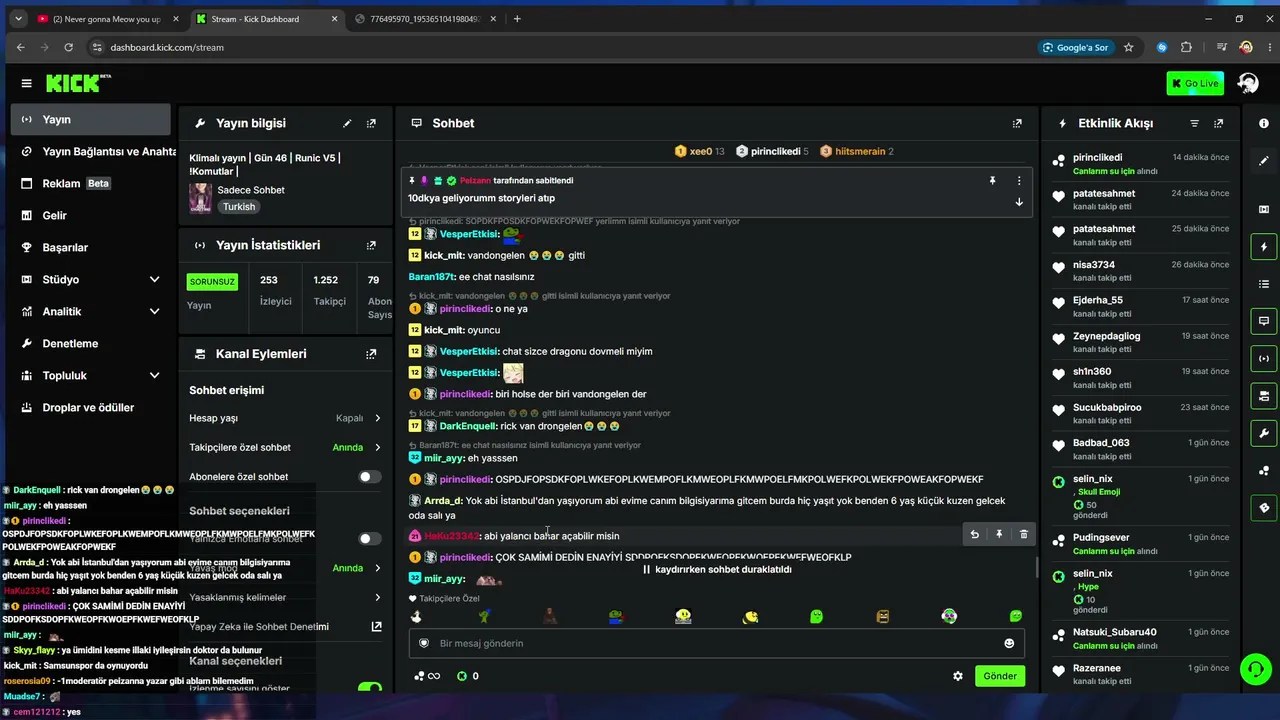Open hiitsmerain in the chat leaderboard

[857, 151]
